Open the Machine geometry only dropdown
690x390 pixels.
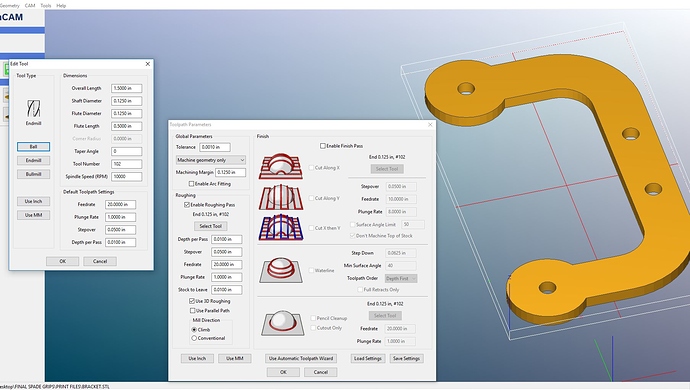point(210,160)
